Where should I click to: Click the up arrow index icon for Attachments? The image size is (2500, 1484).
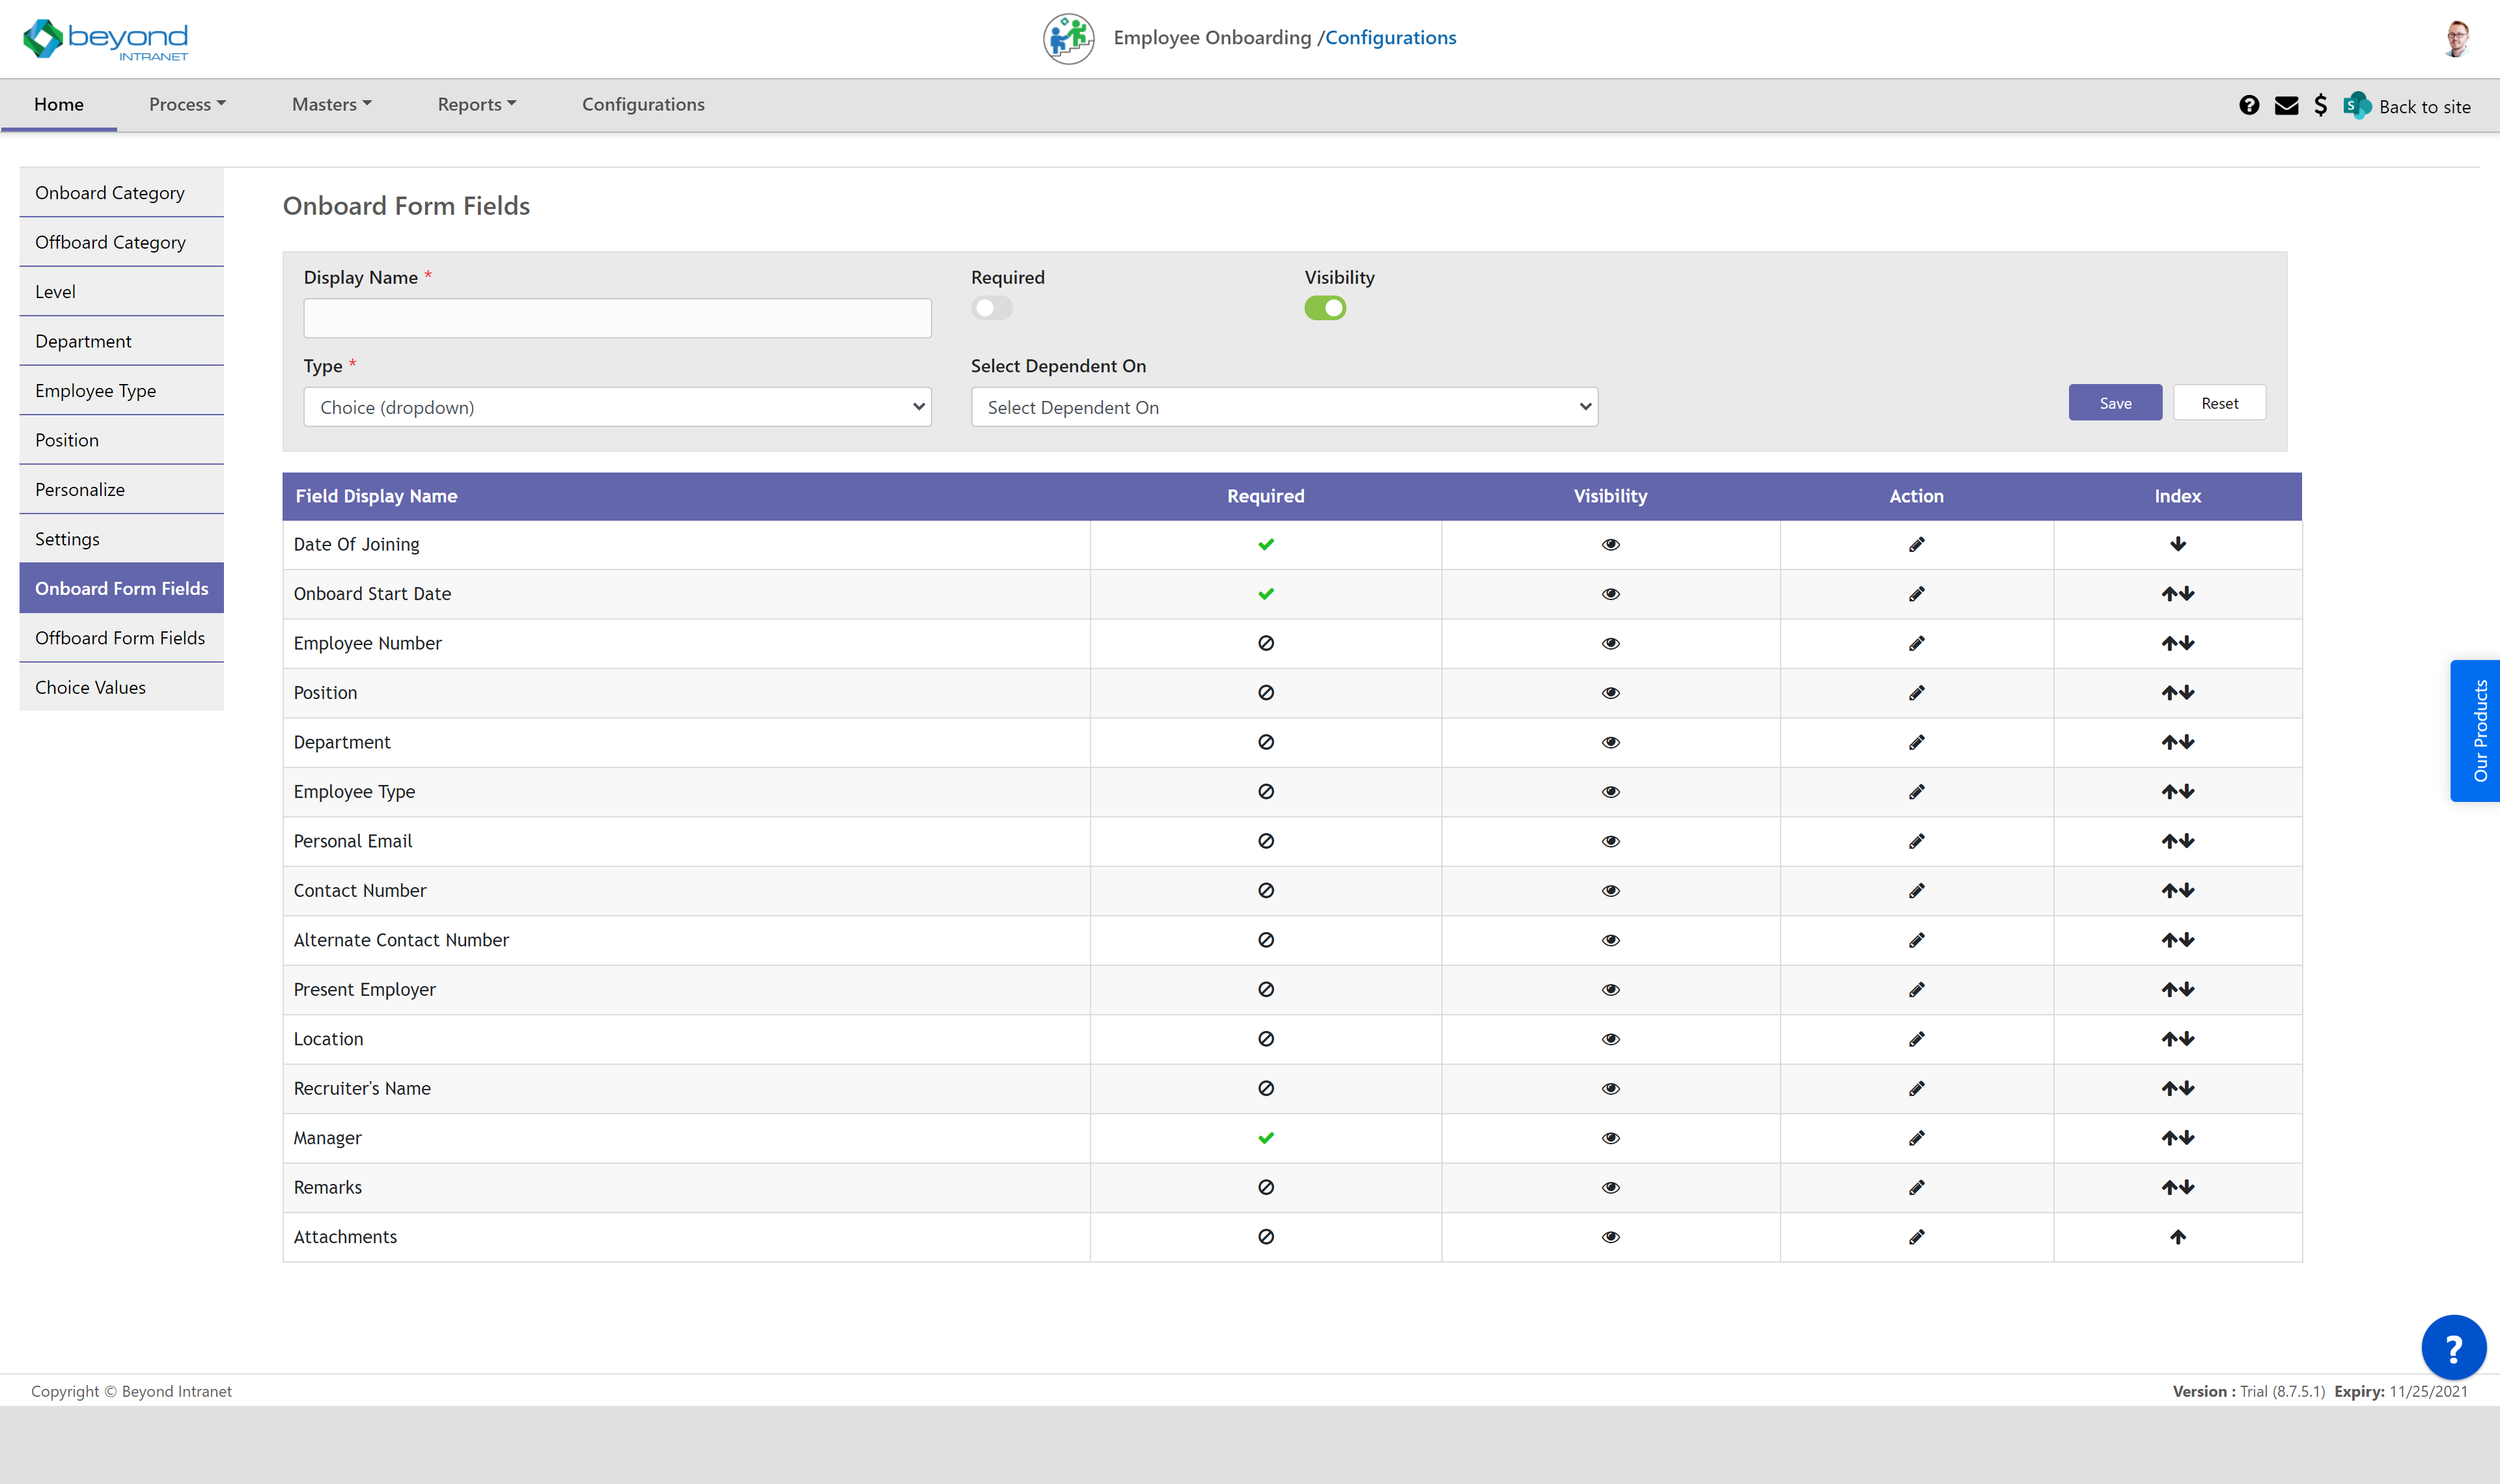pyautogui.click(x=2178, y=1237)
